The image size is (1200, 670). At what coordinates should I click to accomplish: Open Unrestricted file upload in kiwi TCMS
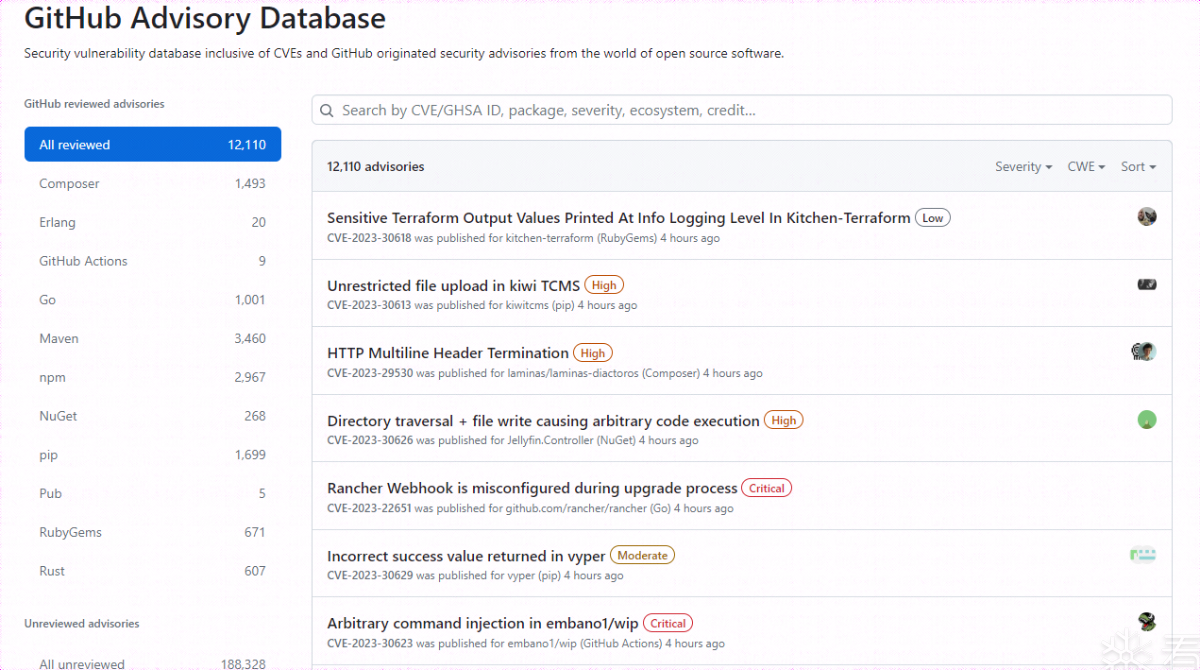pos(453,285)
